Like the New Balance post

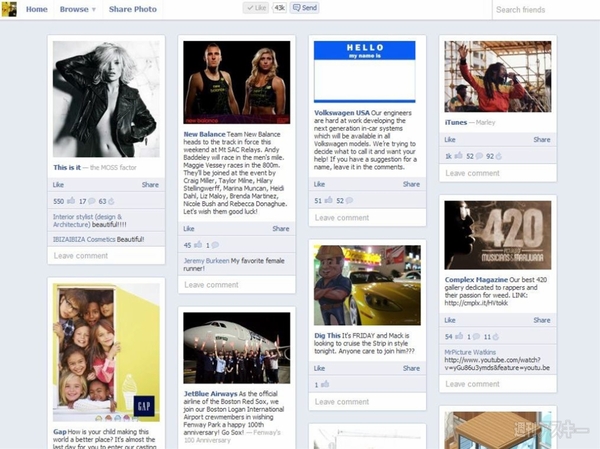point(189,229)
